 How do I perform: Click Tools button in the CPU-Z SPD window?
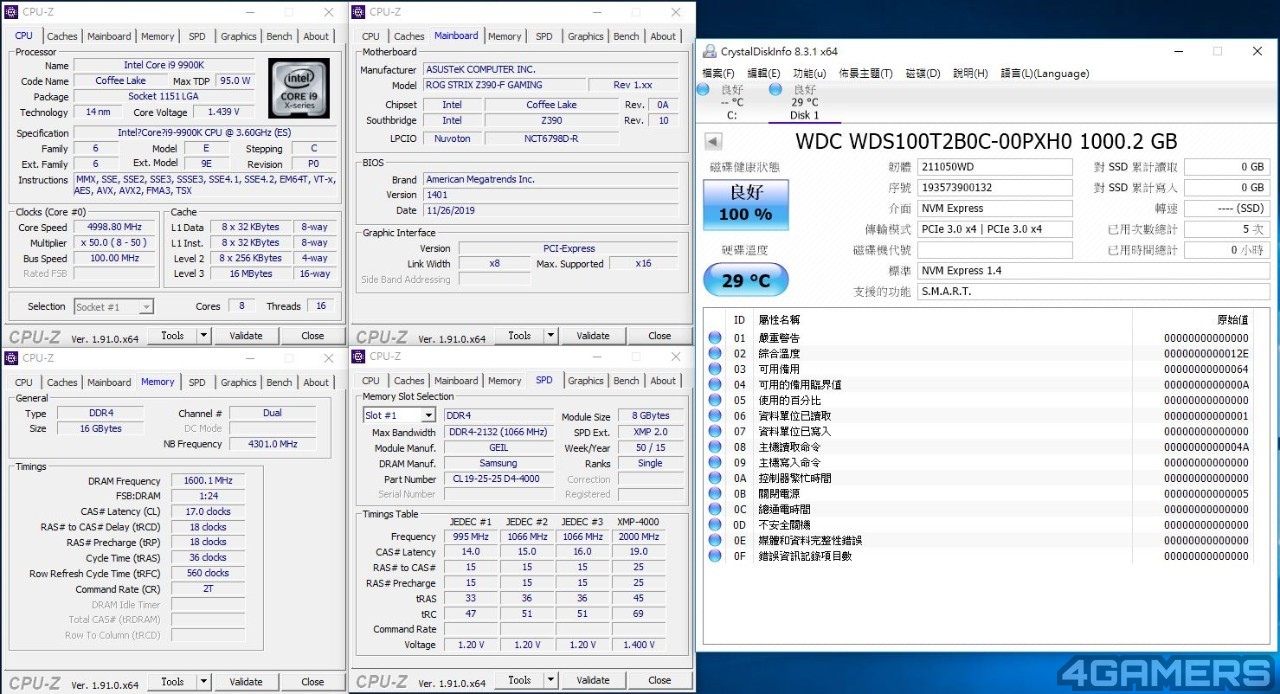[x=519, y=680]
